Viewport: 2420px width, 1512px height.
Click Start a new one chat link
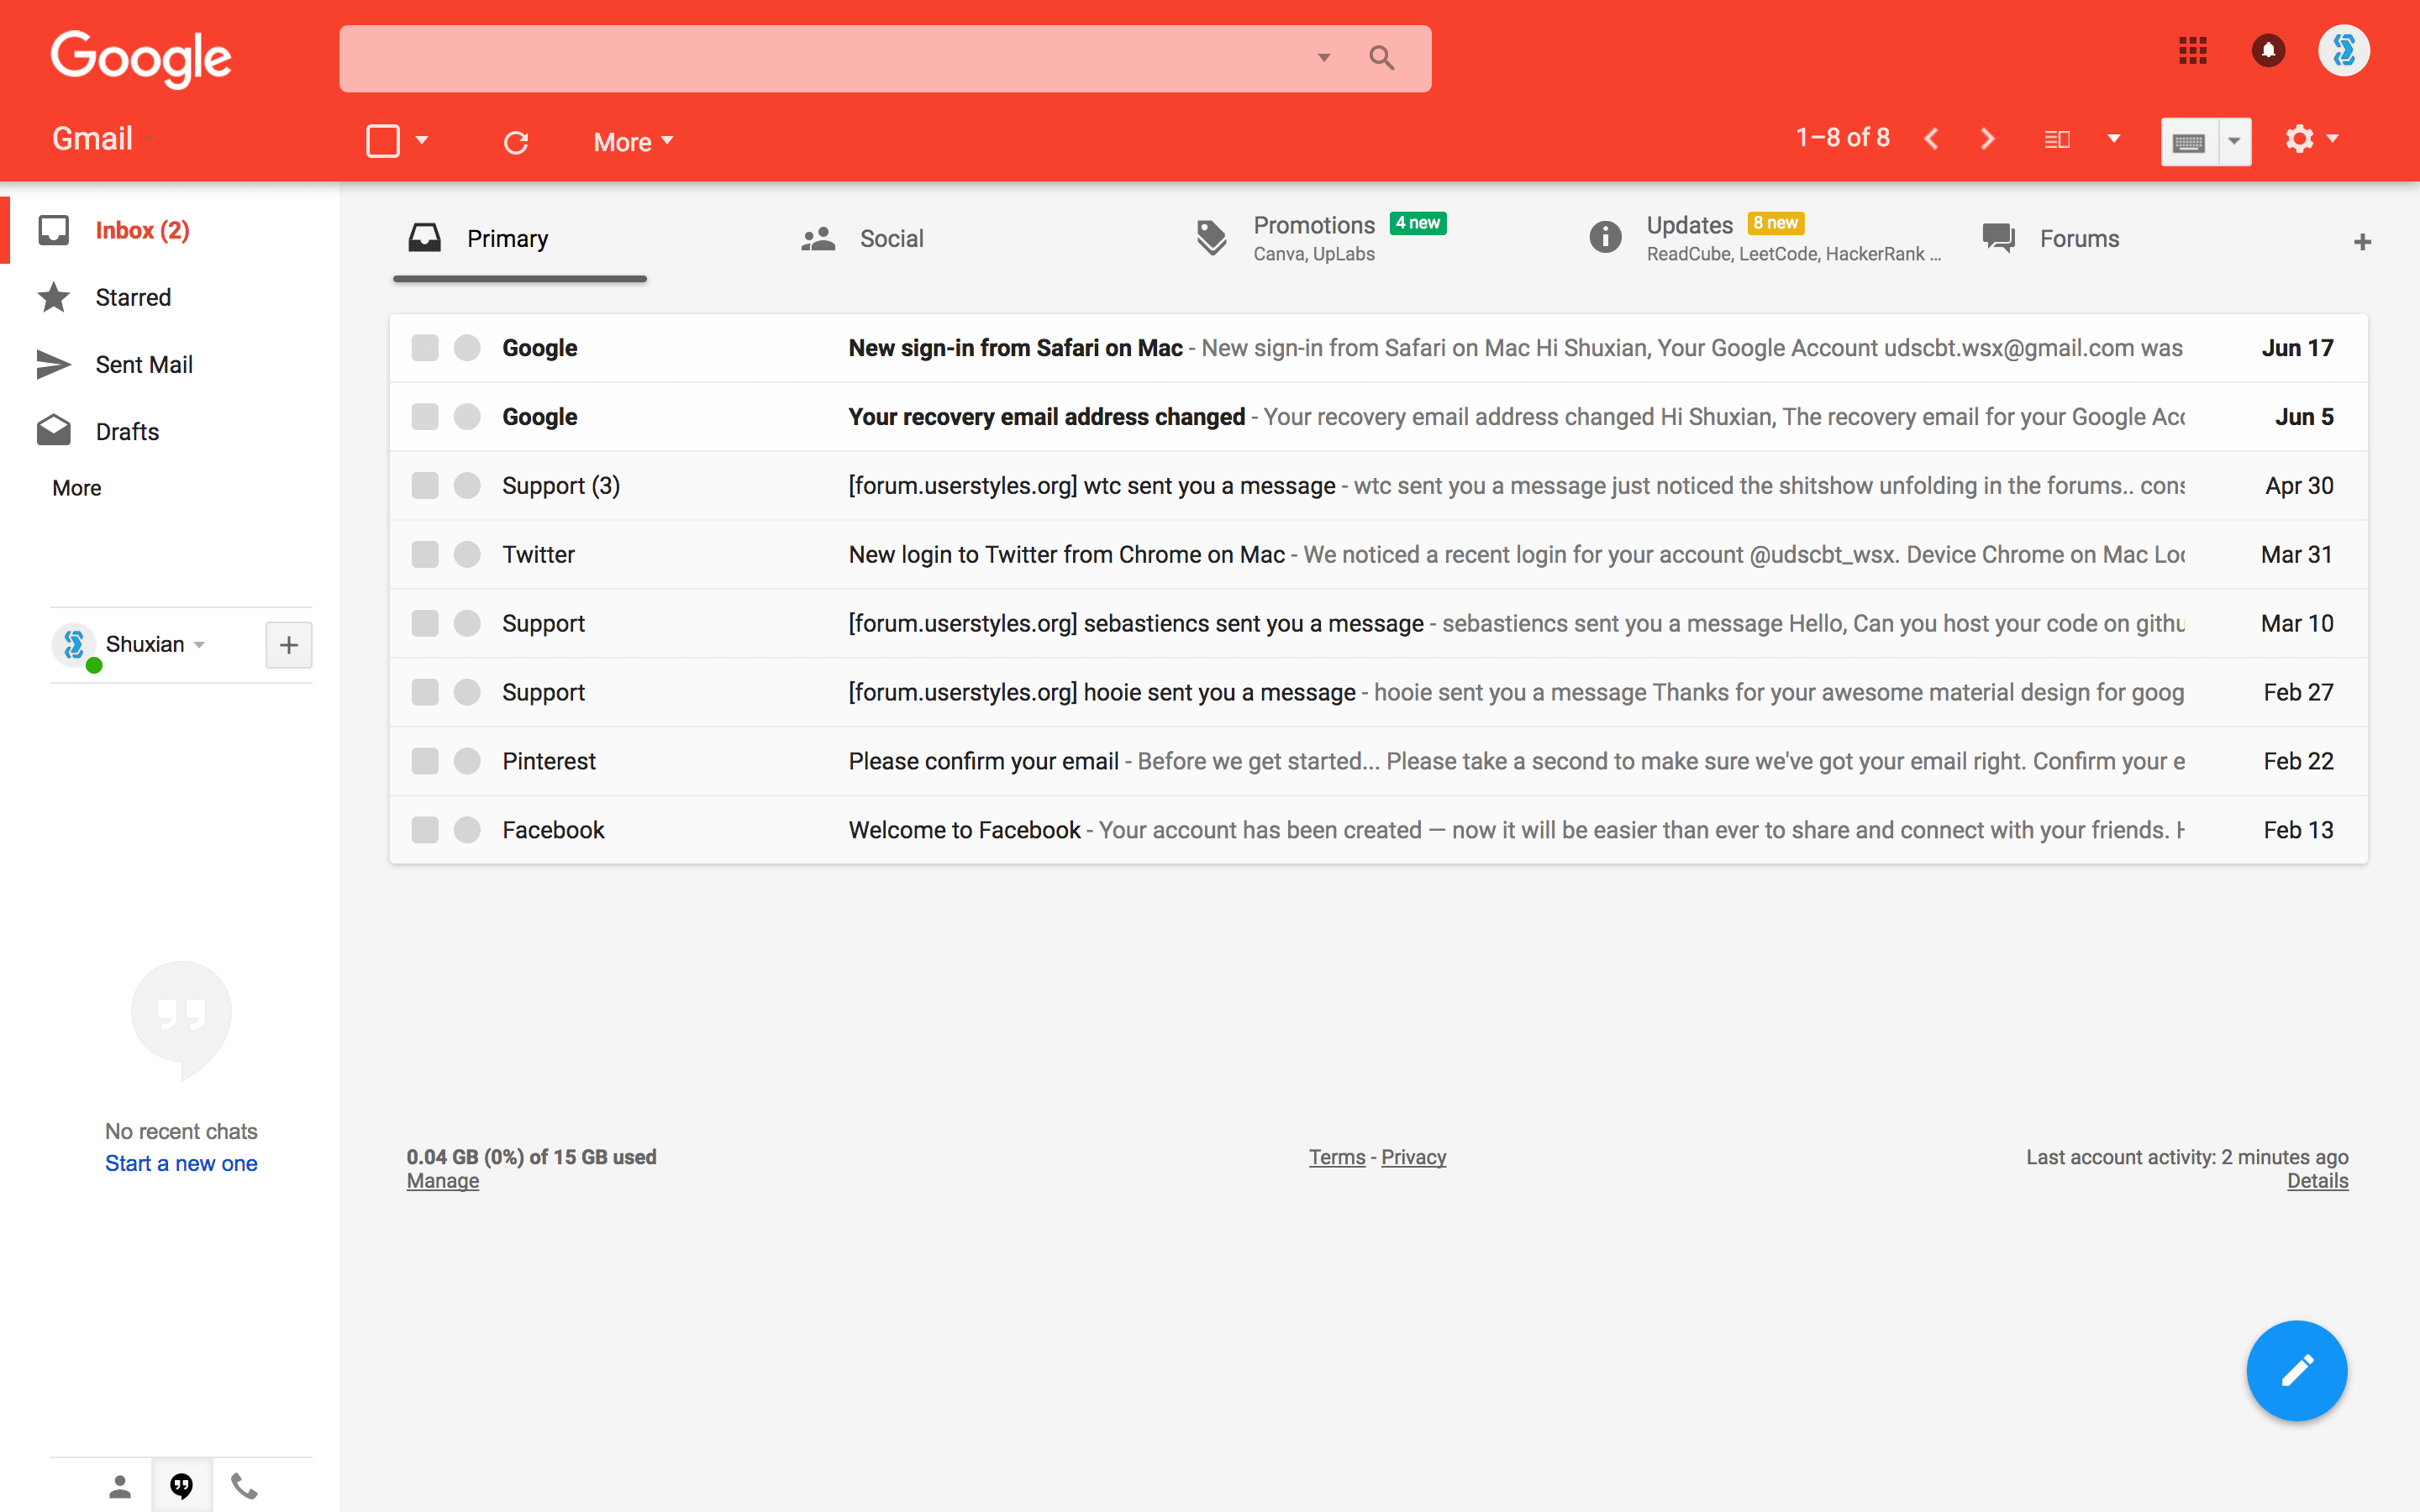181,1163
